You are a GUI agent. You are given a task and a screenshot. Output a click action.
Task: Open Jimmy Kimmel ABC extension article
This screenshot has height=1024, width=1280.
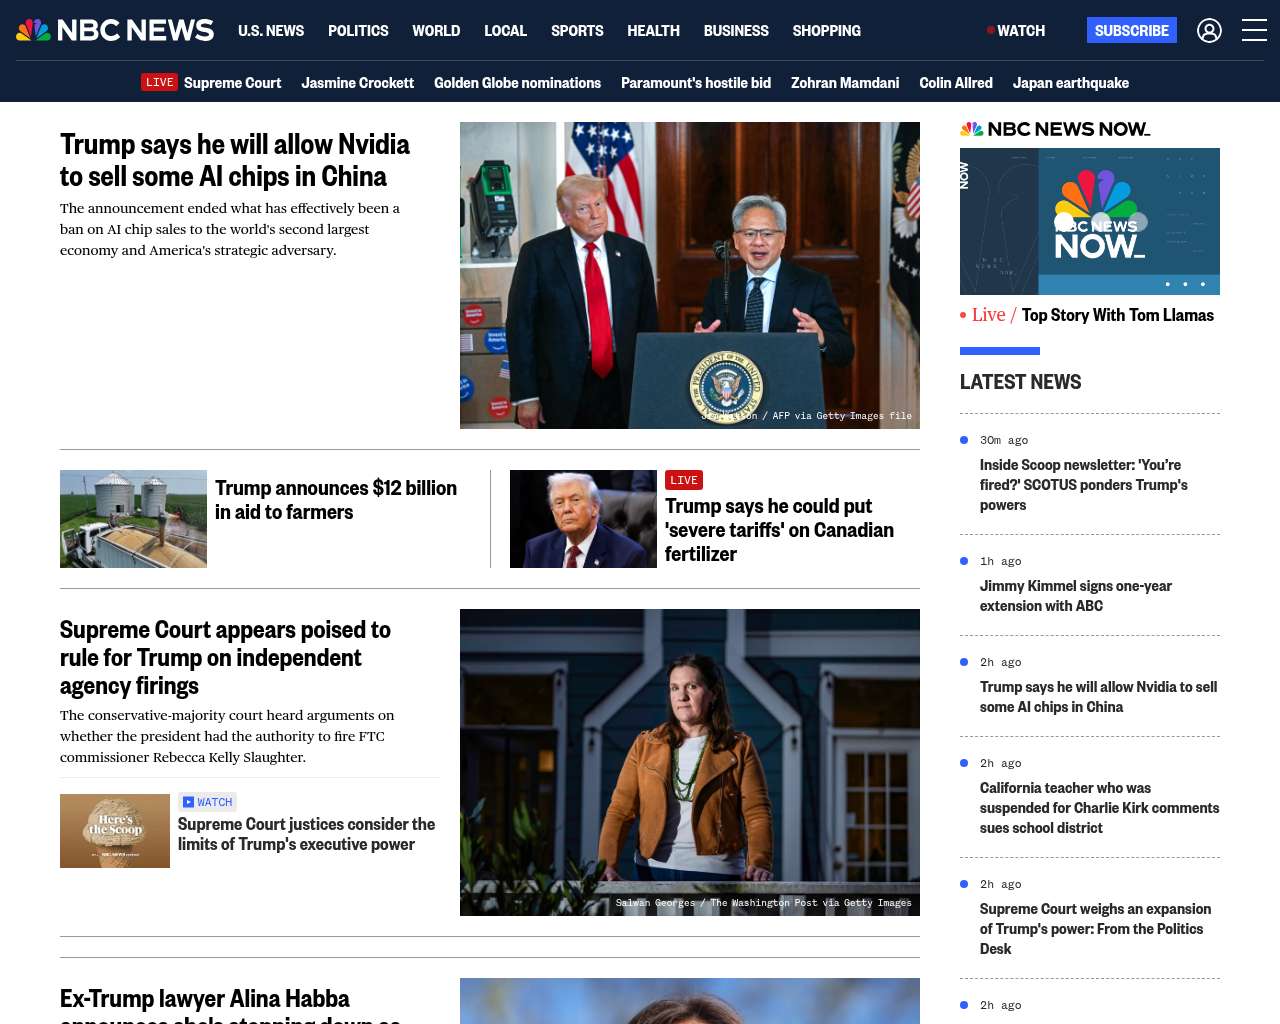click(x=1075, y=596)
